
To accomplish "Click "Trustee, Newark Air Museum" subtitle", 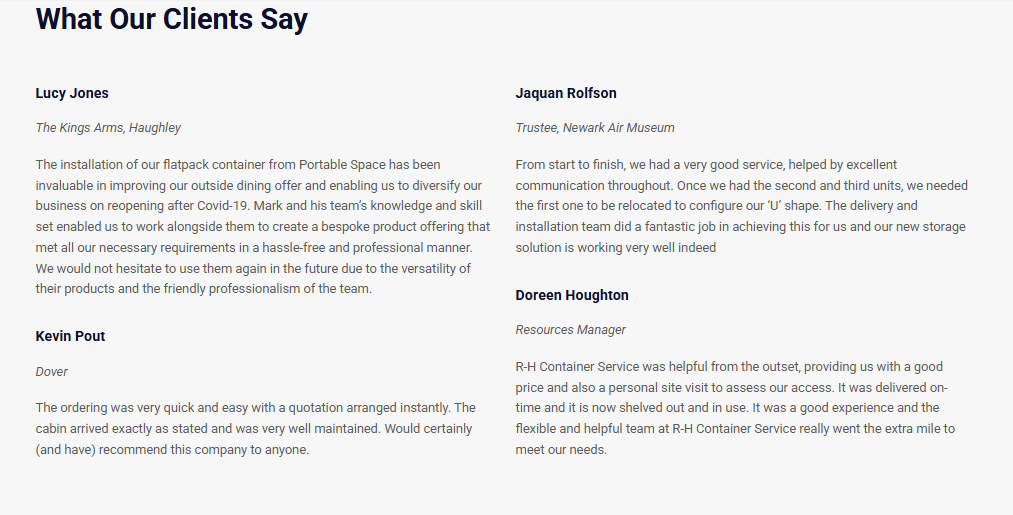I will [x=595, y=128].
